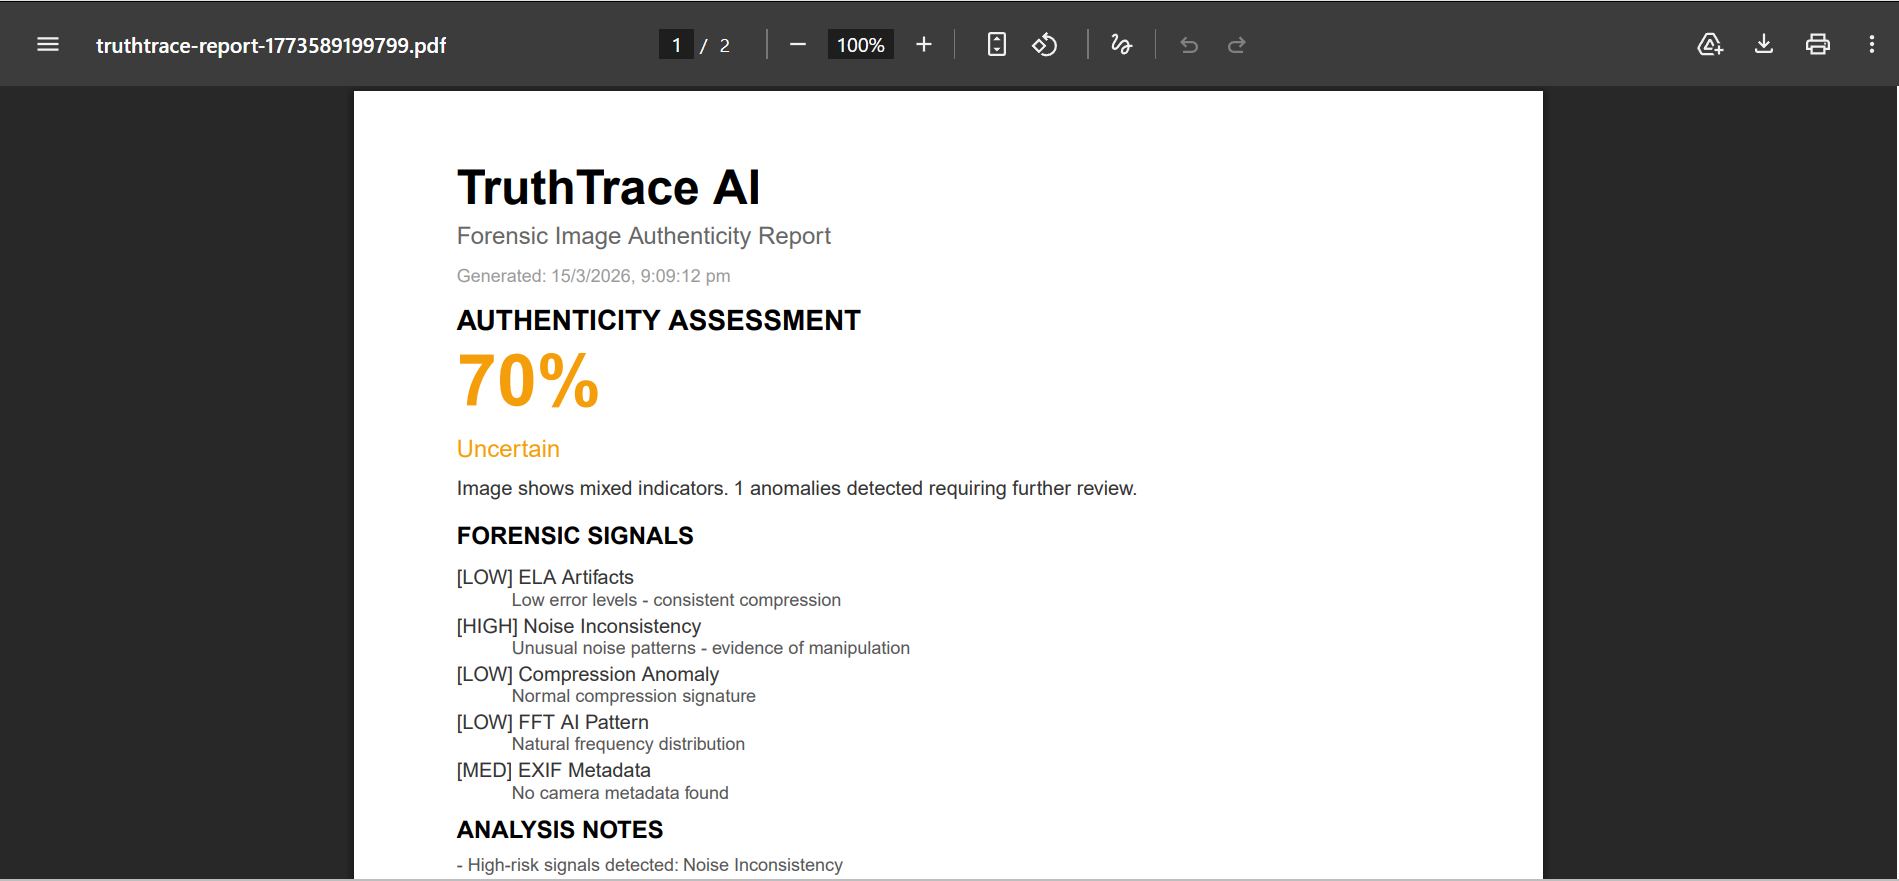
Task: Redo the annotation
Action: (x=1237, y=45)
